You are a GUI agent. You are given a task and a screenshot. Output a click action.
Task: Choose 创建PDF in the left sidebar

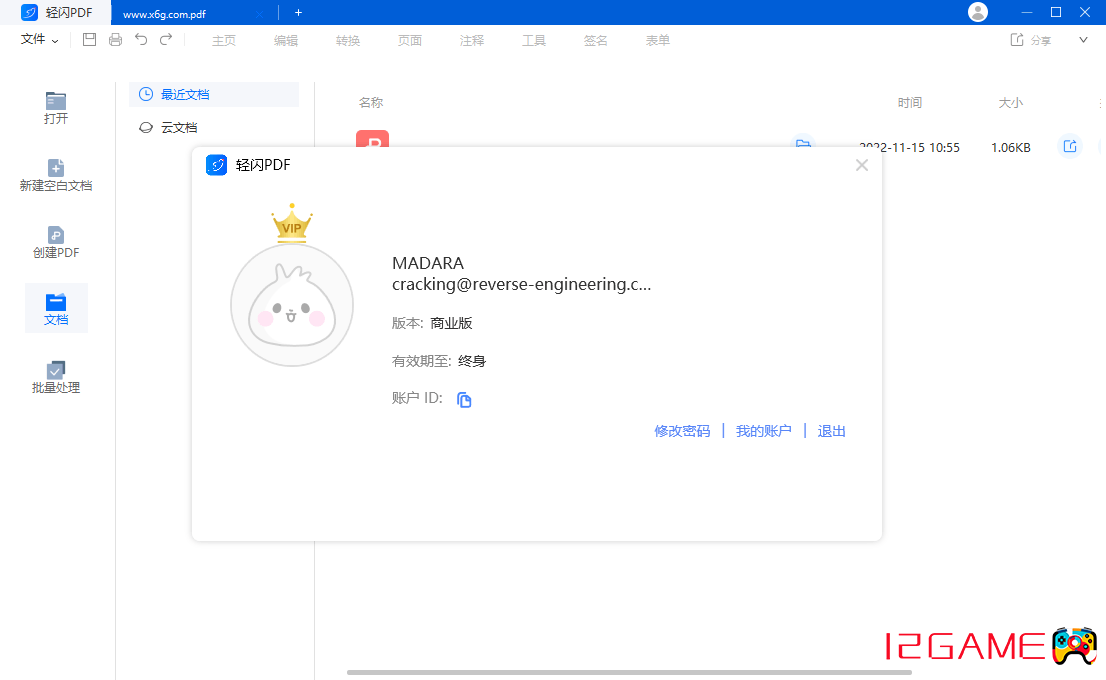(56, 242)
